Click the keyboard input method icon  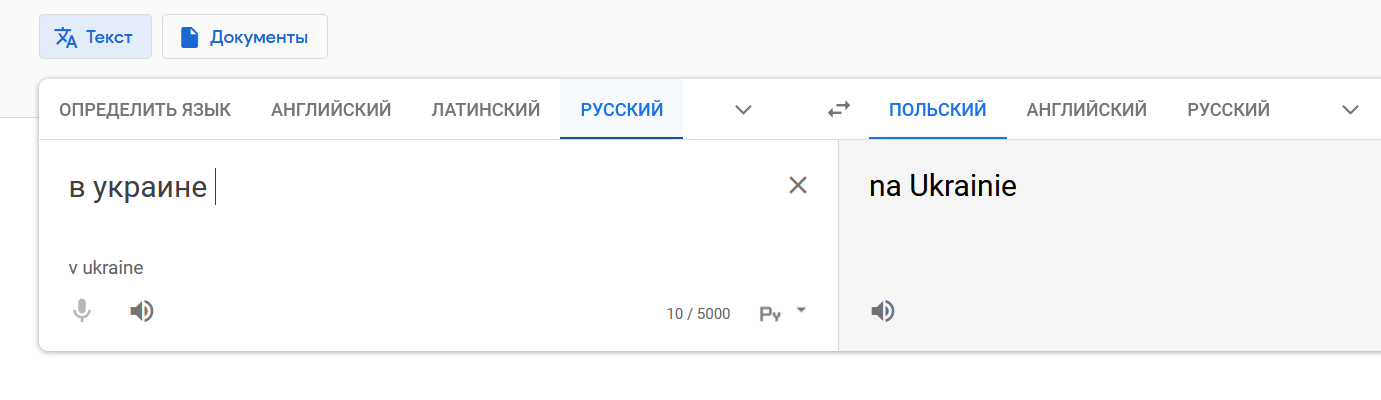769,314
